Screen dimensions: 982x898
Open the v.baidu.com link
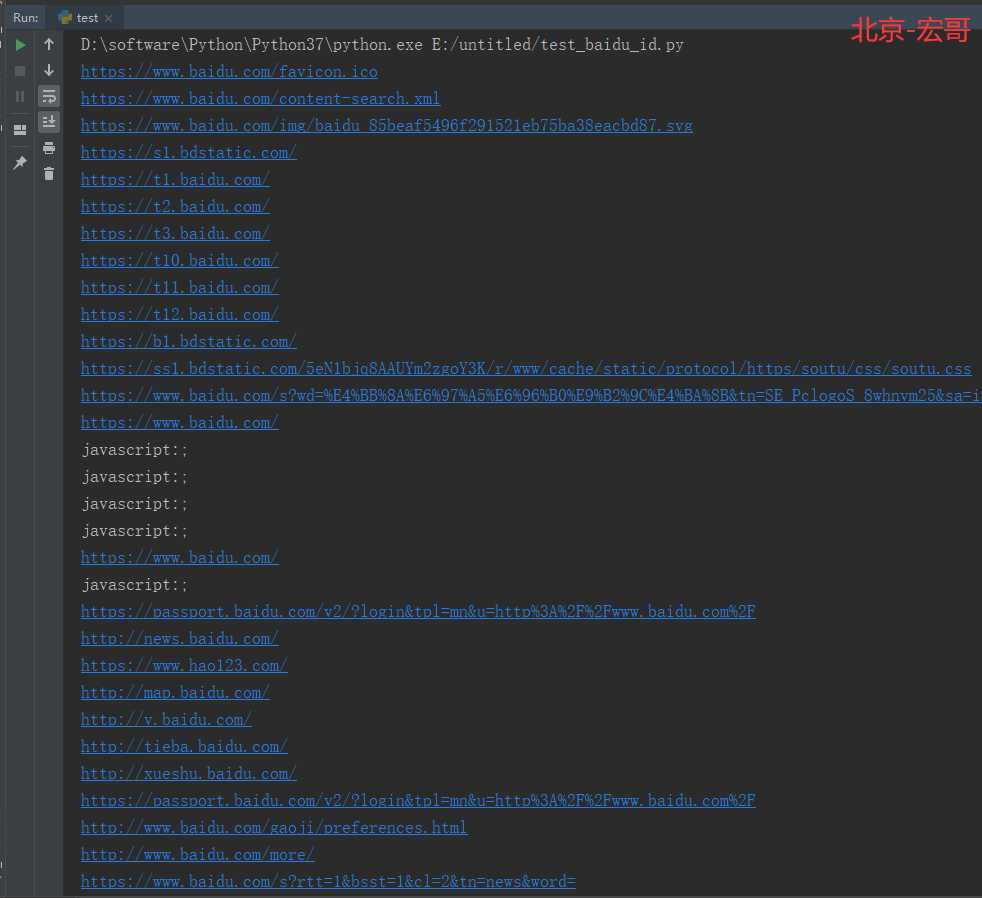click(x=166, y=720)
